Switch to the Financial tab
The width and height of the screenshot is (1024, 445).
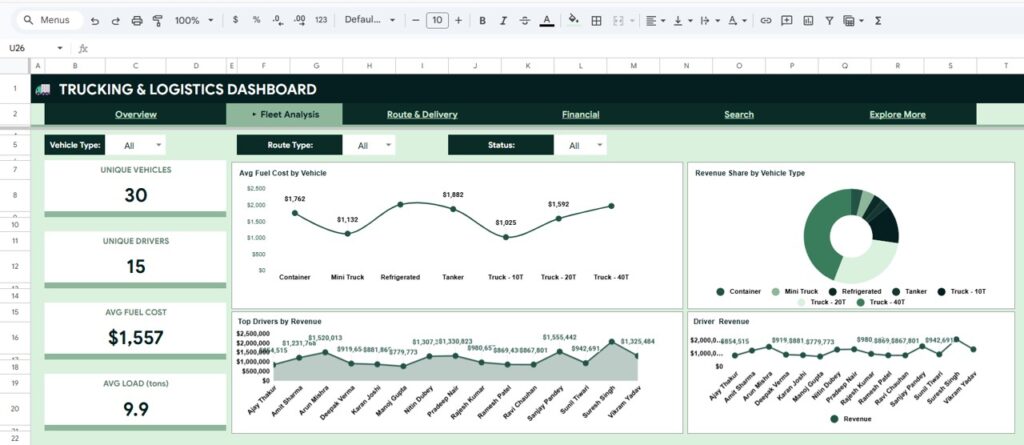click(x=581, y=114)
